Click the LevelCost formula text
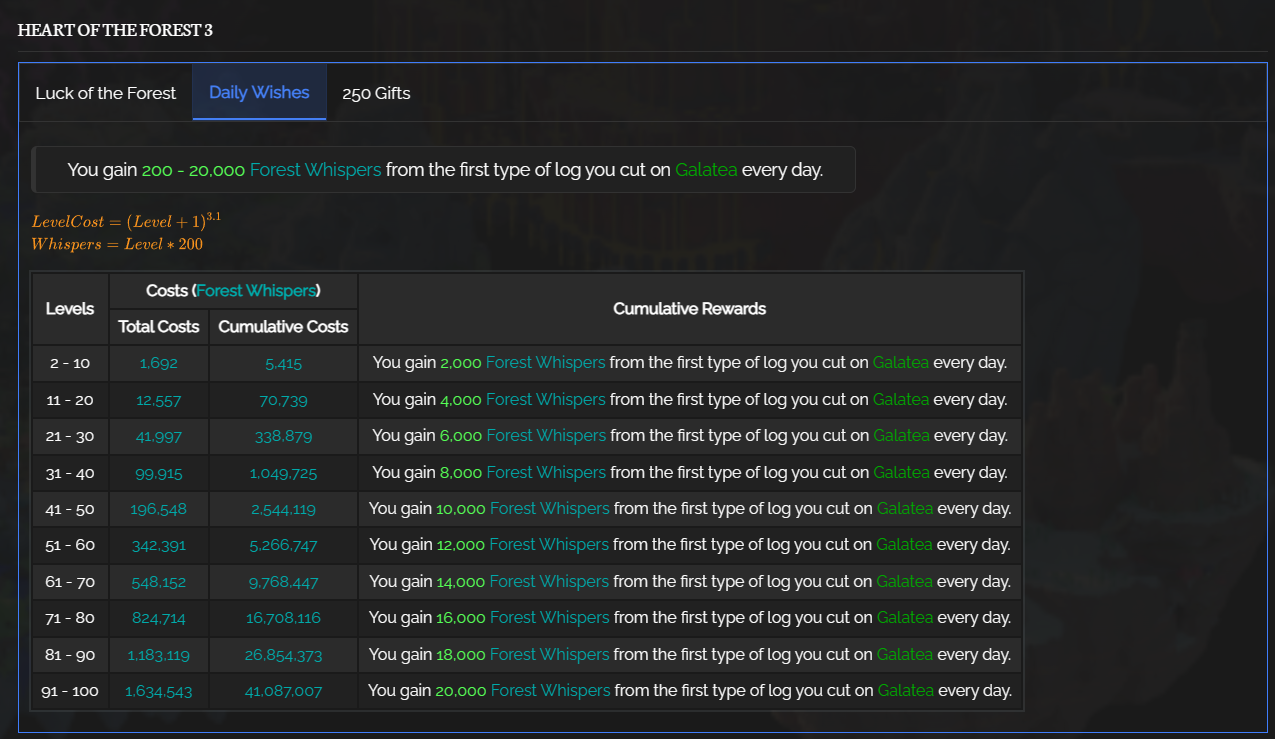Screen dimensions: 1275x739 (125, 221)
